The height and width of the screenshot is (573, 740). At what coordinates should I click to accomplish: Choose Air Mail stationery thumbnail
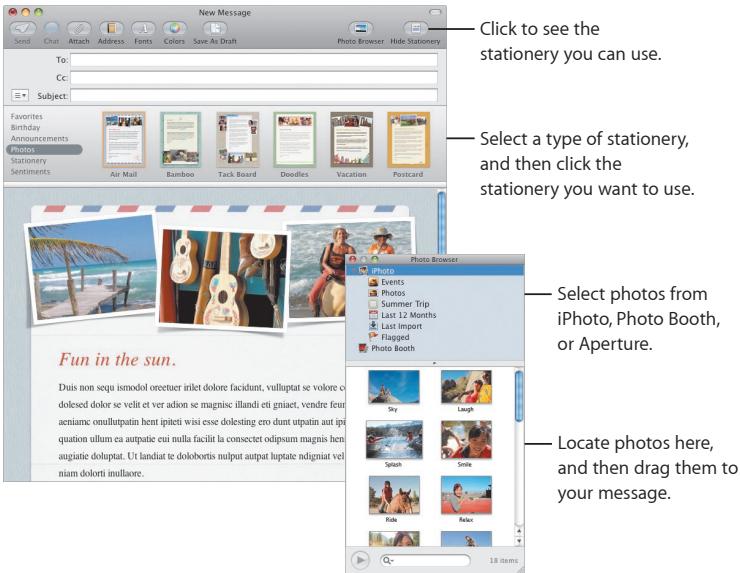point(124,140)
